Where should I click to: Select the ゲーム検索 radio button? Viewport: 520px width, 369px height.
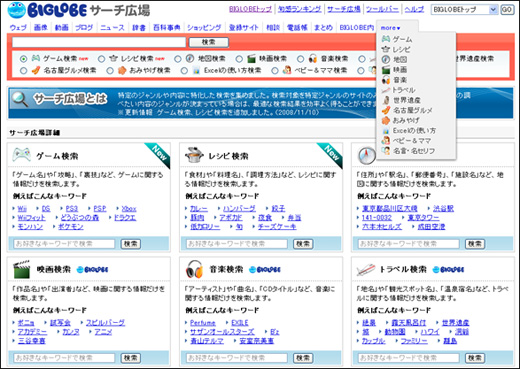[23, 59]
